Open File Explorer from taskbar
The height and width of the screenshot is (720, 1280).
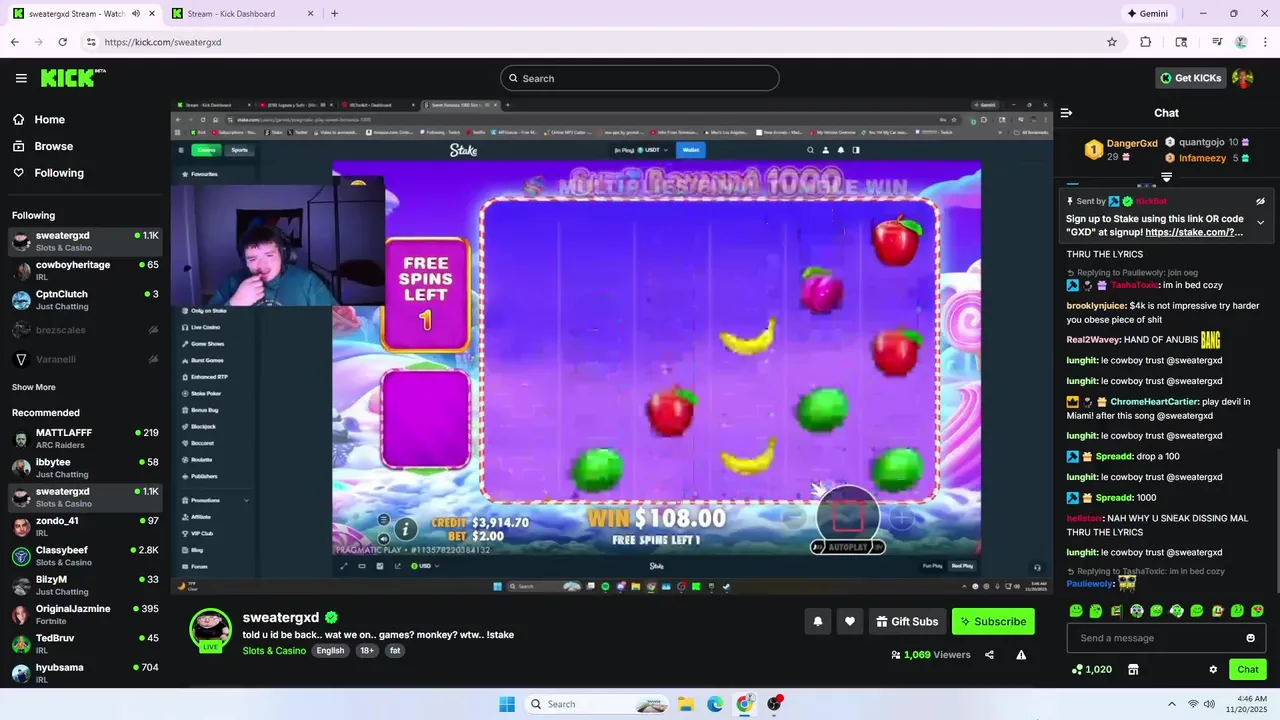[x=686, y=704]
